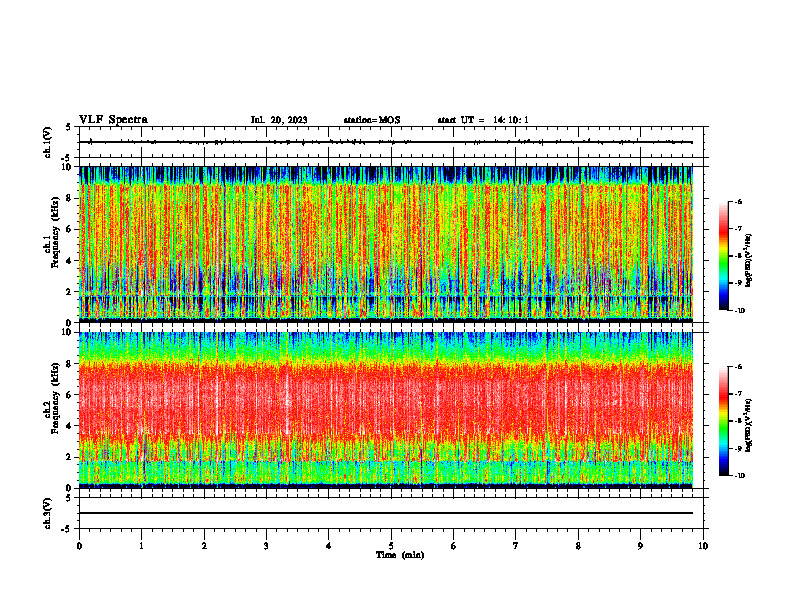Click the "ch.3(V)" waveform axis label

(x=48, y=513)
